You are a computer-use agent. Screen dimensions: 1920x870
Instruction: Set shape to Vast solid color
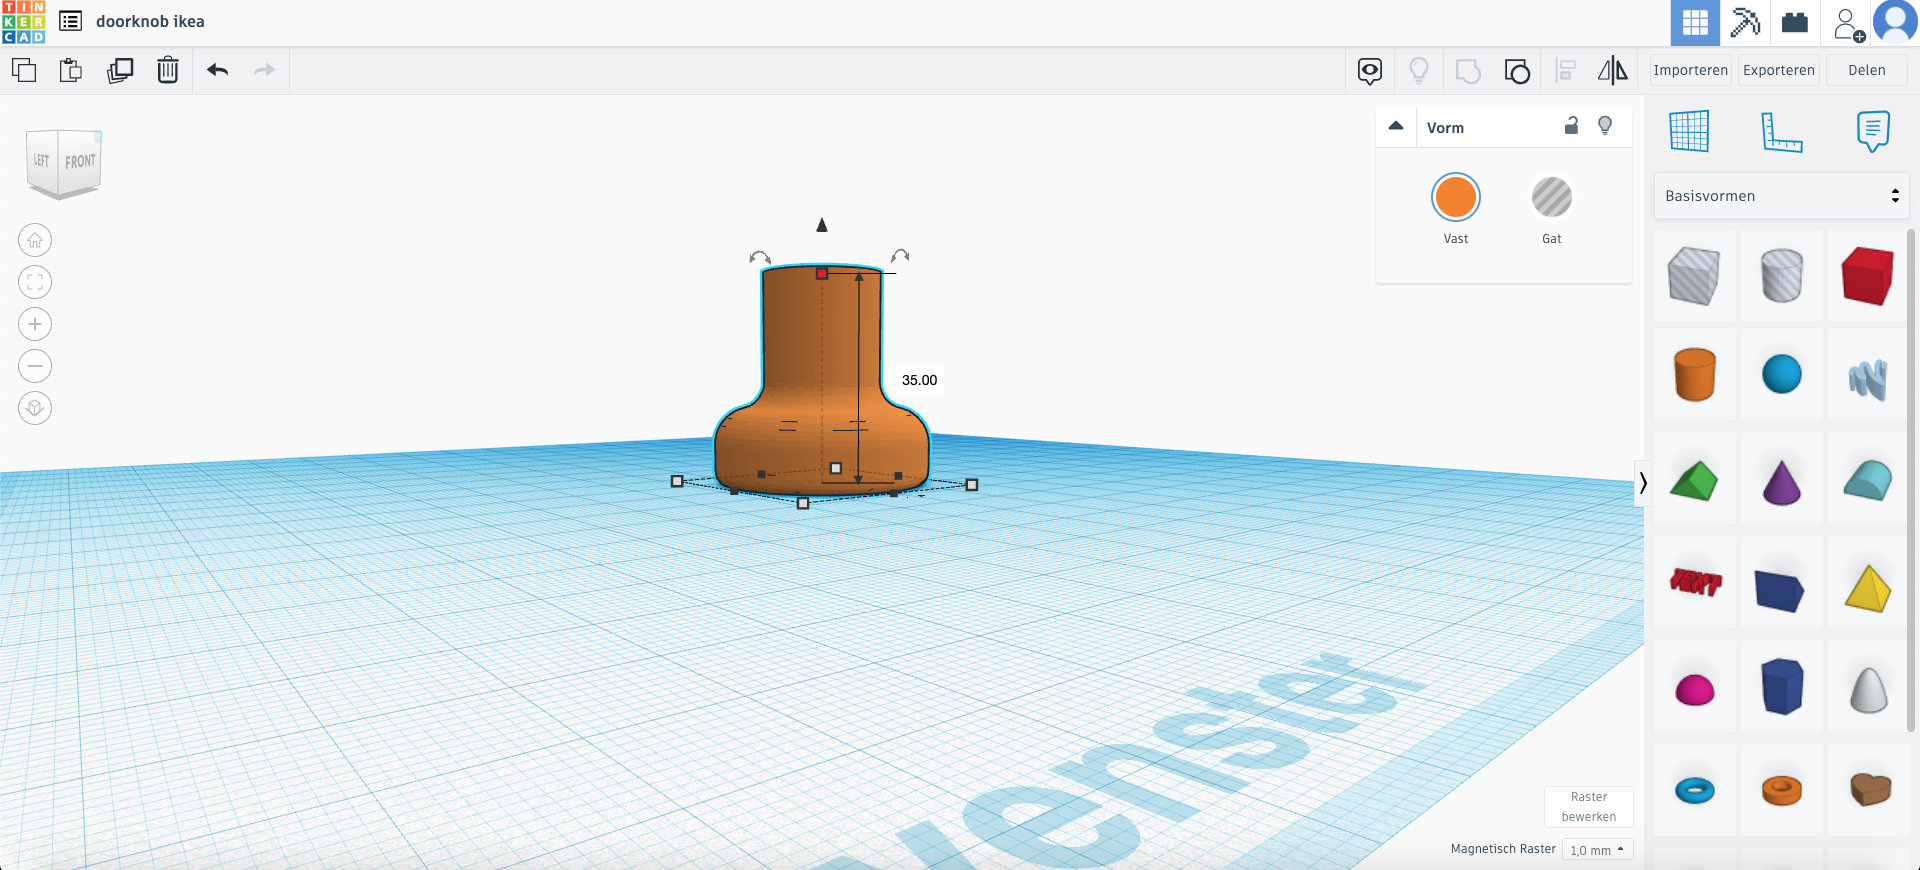pyautogui.click(x=1455, y=197)
